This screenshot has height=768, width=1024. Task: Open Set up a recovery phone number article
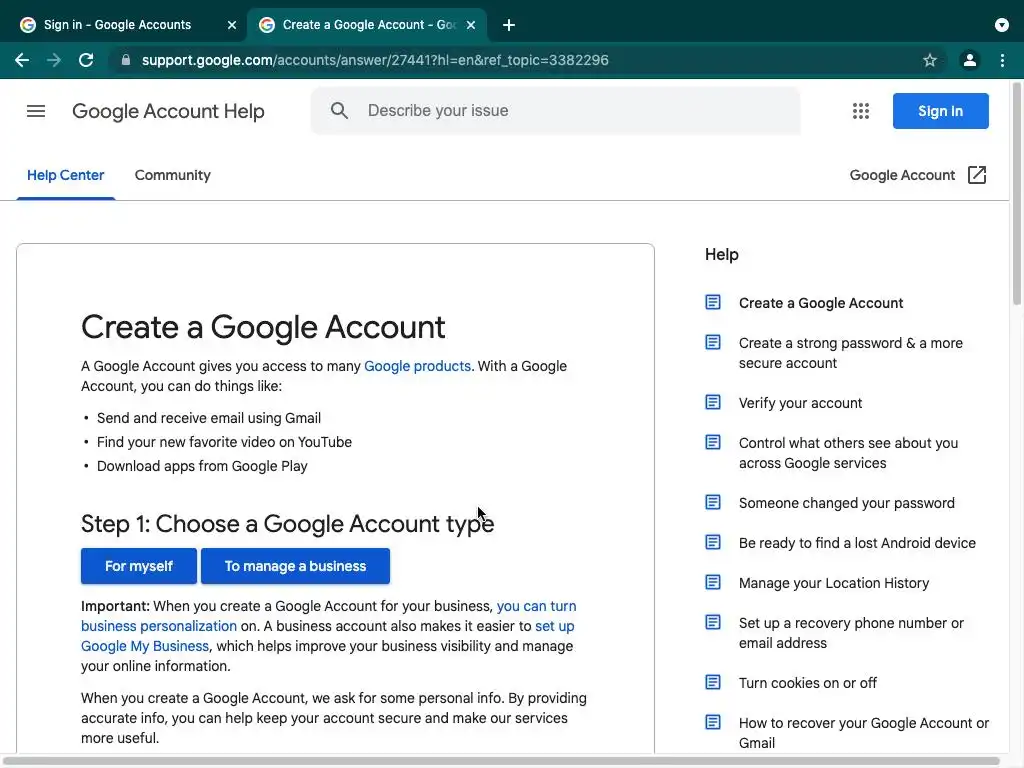(851, 633)
